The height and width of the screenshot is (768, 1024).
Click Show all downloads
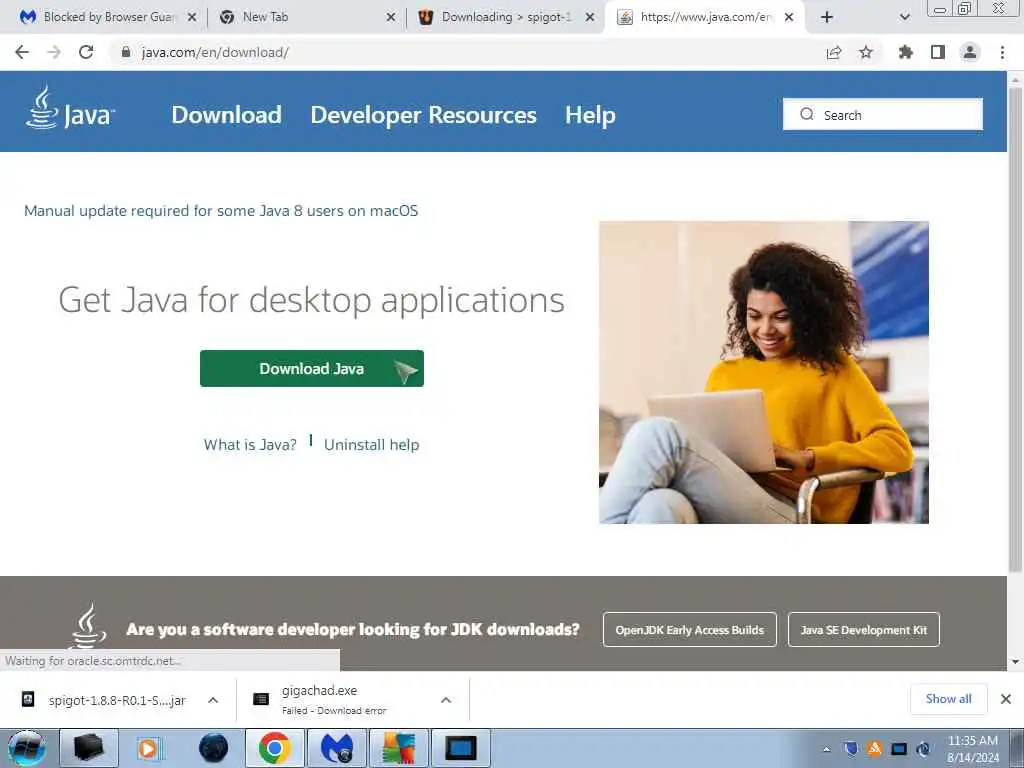(948, 699)
